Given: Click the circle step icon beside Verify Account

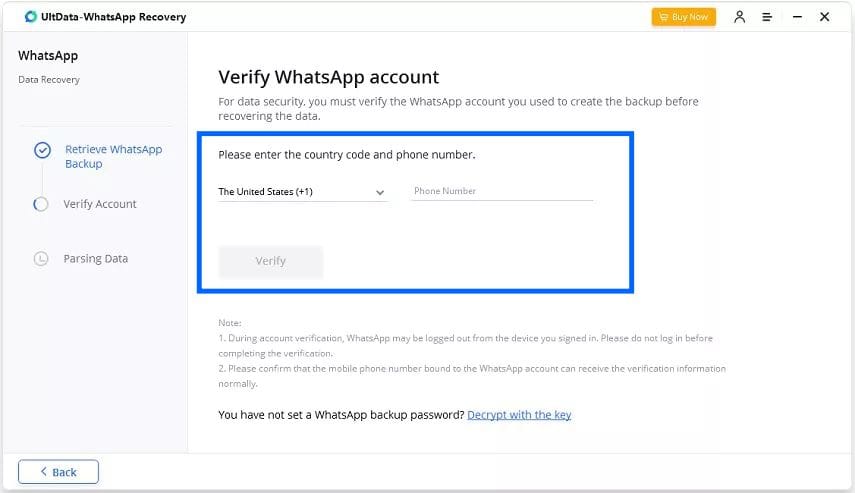Looking at the screenshot, I should pos(41,204).
